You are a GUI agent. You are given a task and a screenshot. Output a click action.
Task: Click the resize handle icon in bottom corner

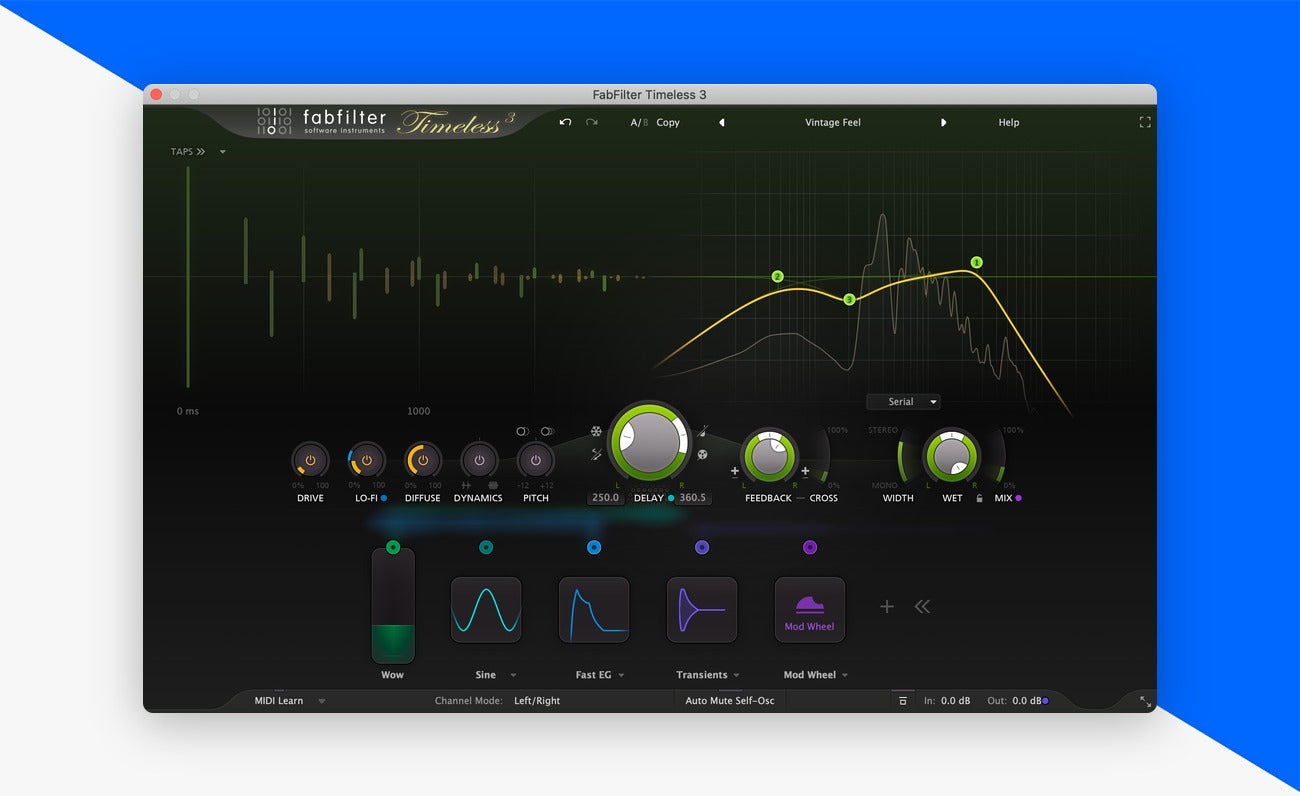click(1145, 702)
